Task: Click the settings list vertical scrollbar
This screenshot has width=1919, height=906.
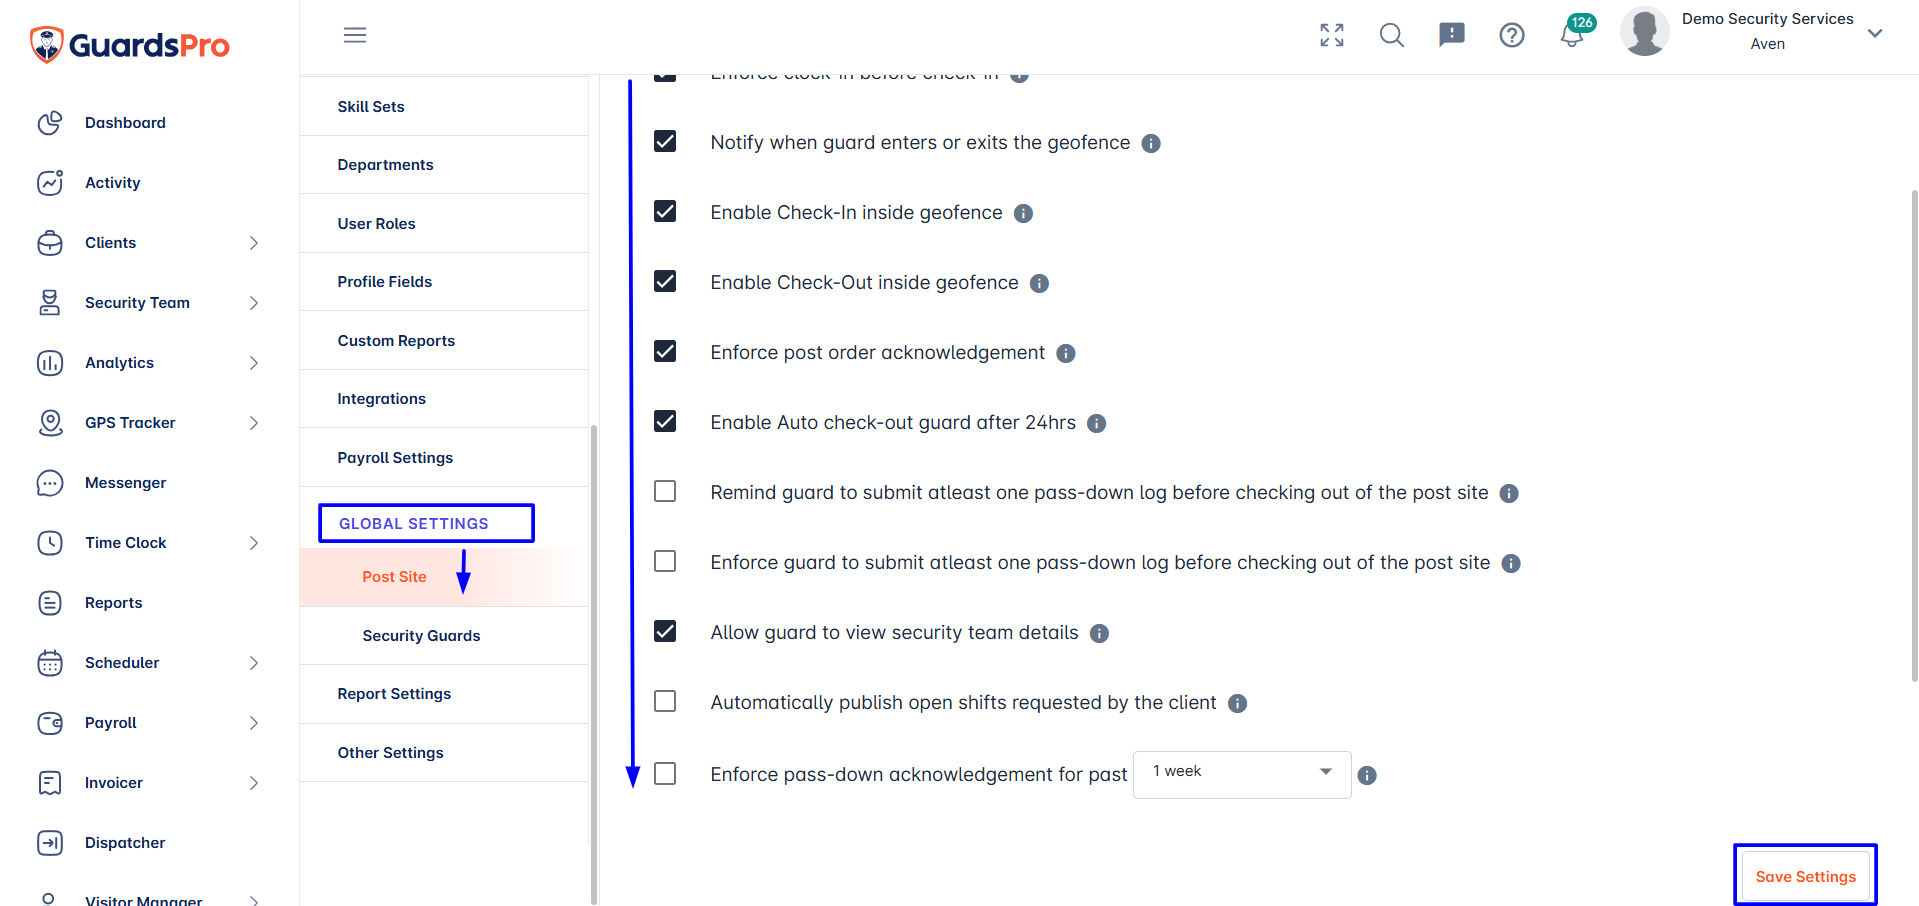Action: click(594, 664)
